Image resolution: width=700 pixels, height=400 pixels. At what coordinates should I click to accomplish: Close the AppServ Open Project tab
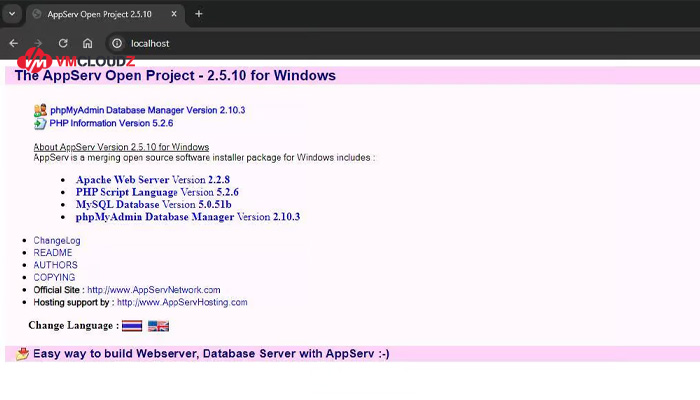click(174, 14)
